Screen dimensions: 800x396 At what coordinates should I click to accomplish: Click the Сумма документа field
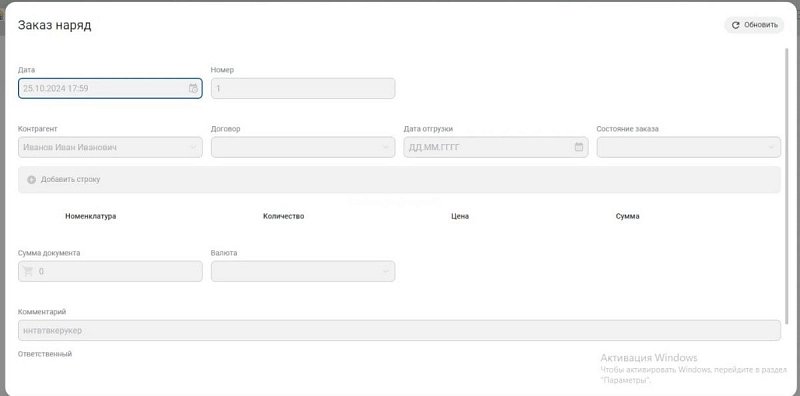tap(110, 271)
